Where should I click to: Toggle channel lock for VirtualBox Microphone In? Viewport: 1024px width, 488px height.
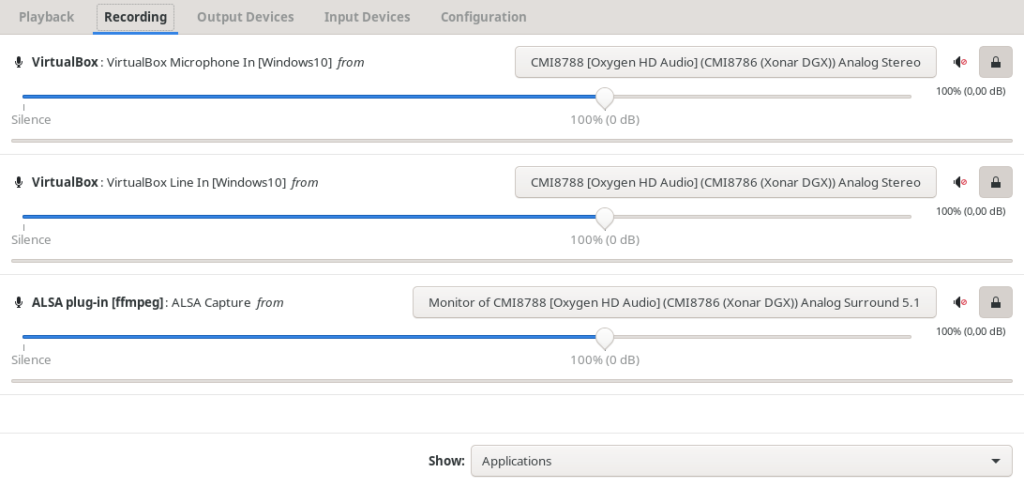coord(994,62)
